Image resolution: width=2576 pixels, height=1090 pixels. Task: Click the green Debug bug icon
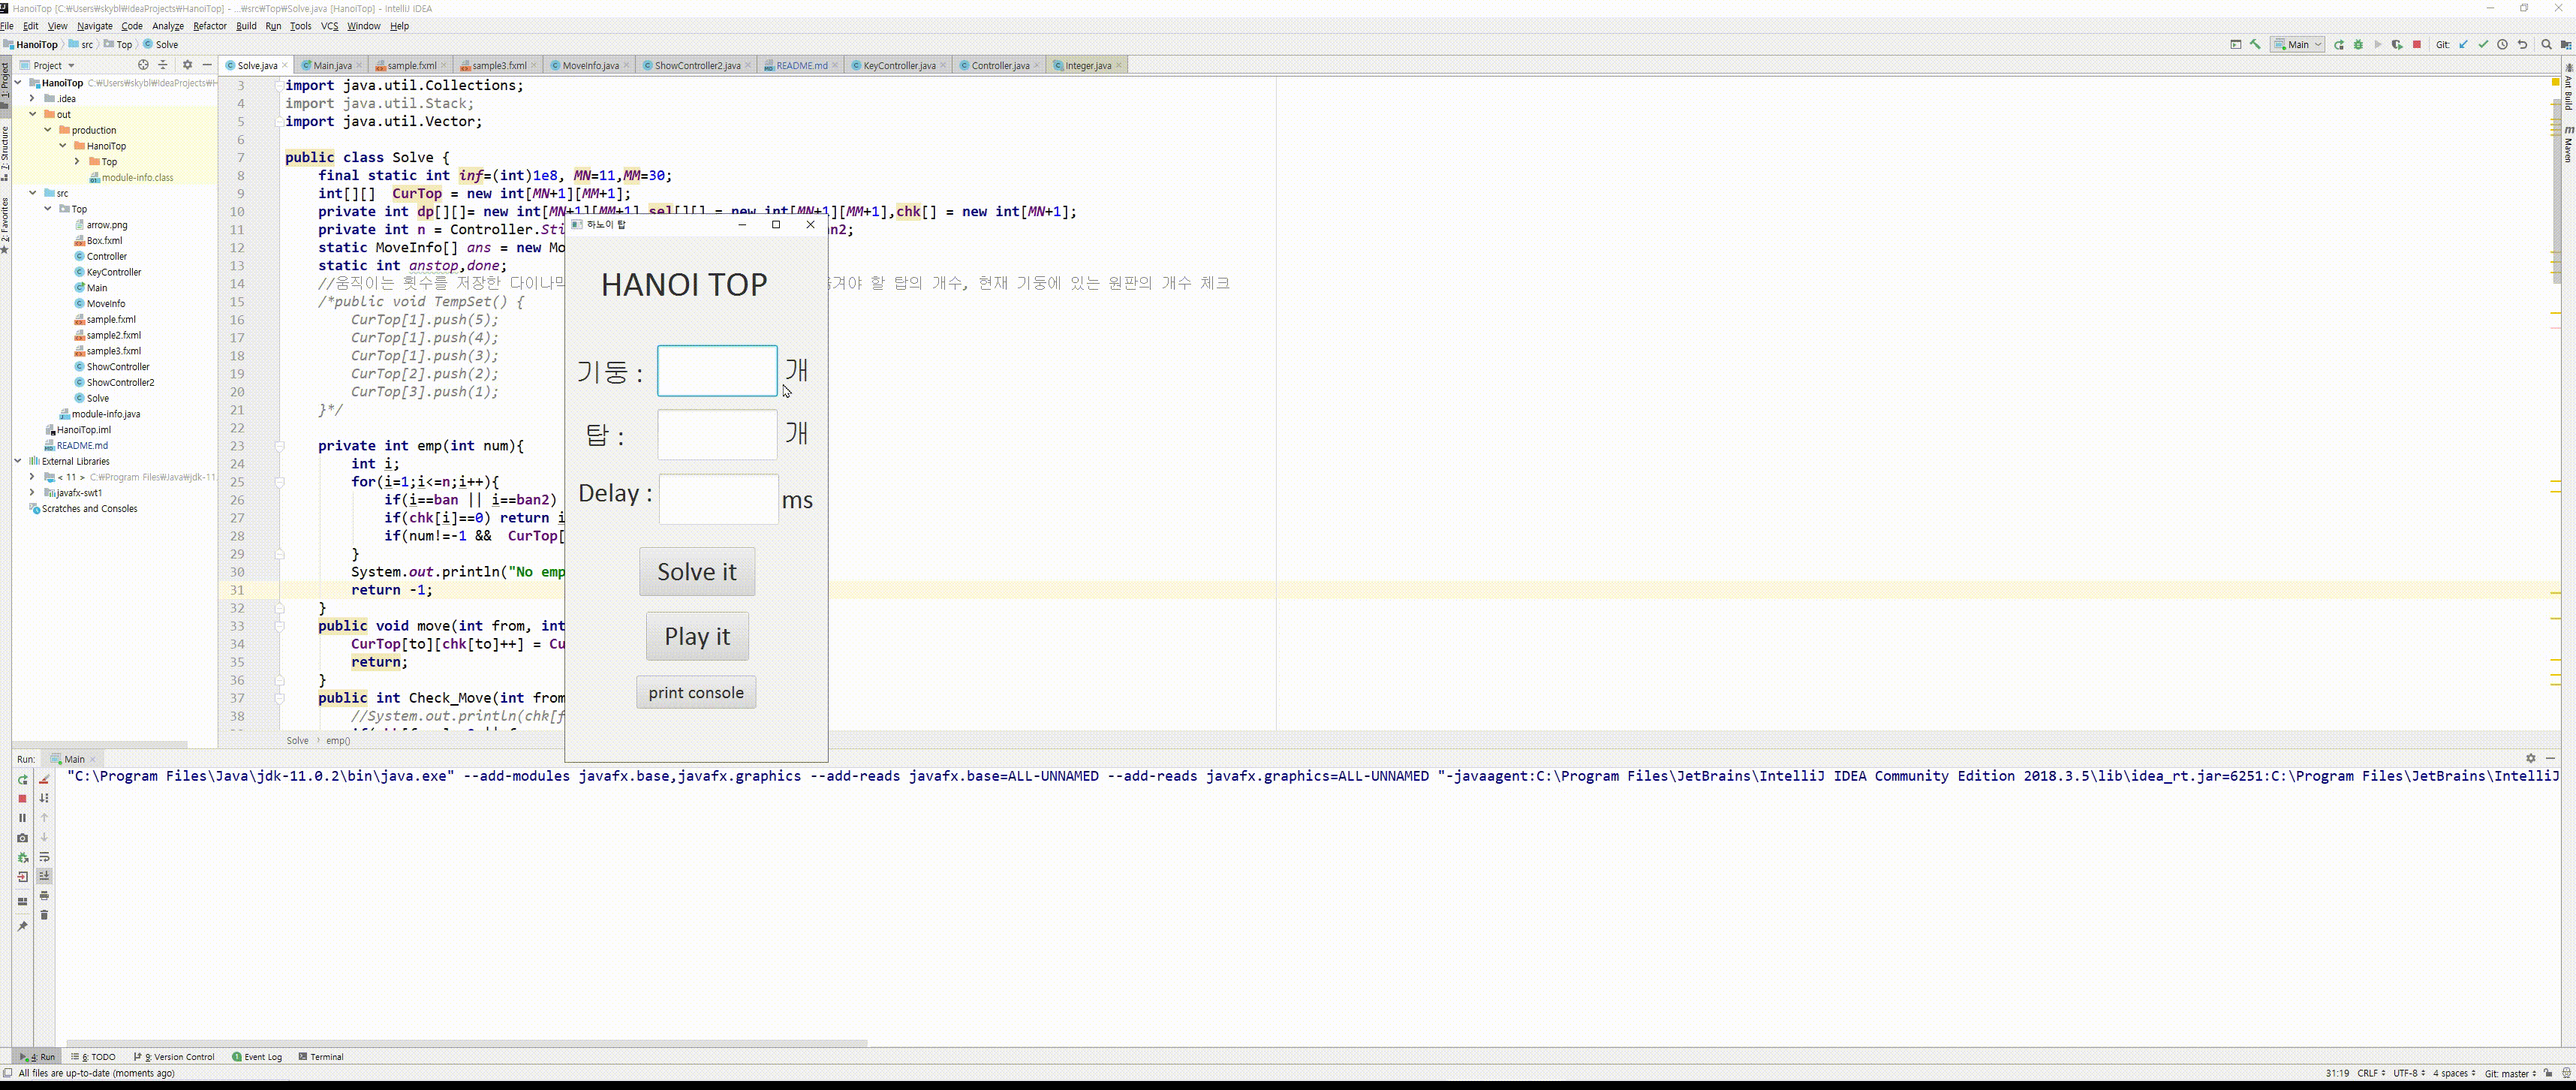(x=2358, y=44)
